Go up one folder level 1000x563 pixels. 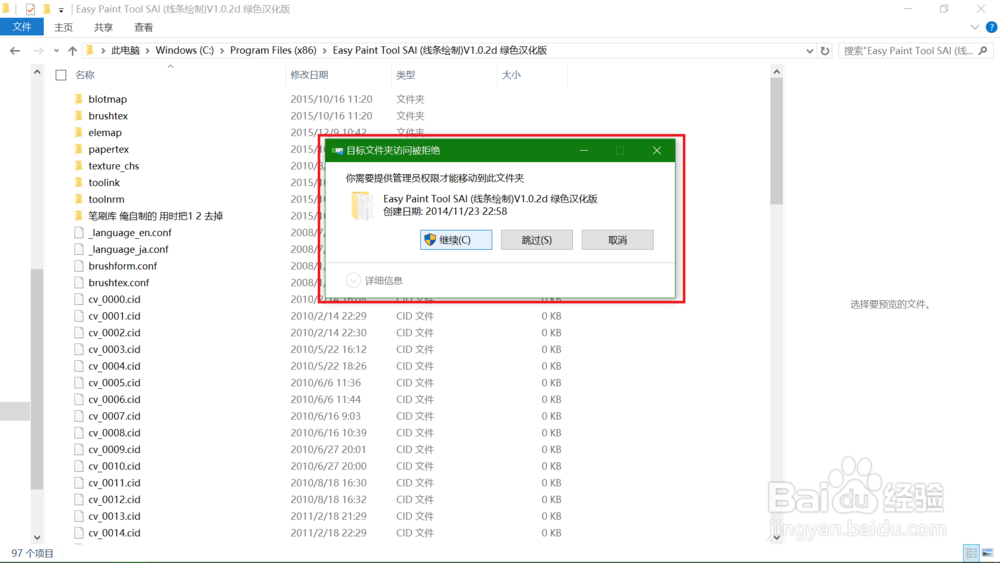72,50
